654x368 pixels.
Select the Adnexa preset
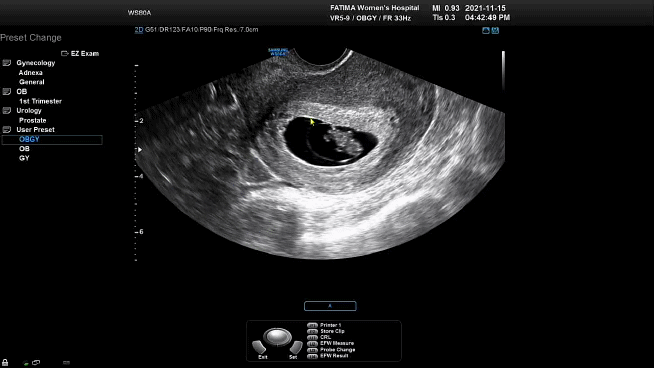point(30,73)
